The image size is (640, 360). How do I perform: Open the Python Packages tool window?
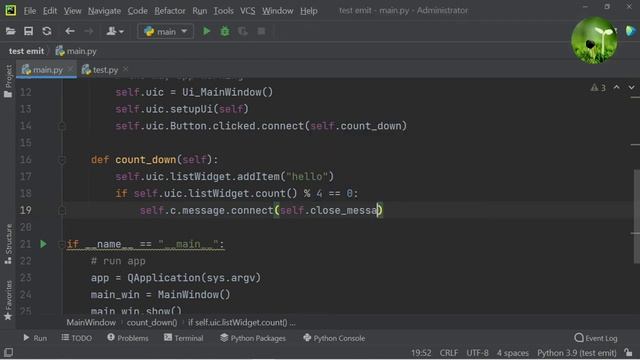[253, 338]
